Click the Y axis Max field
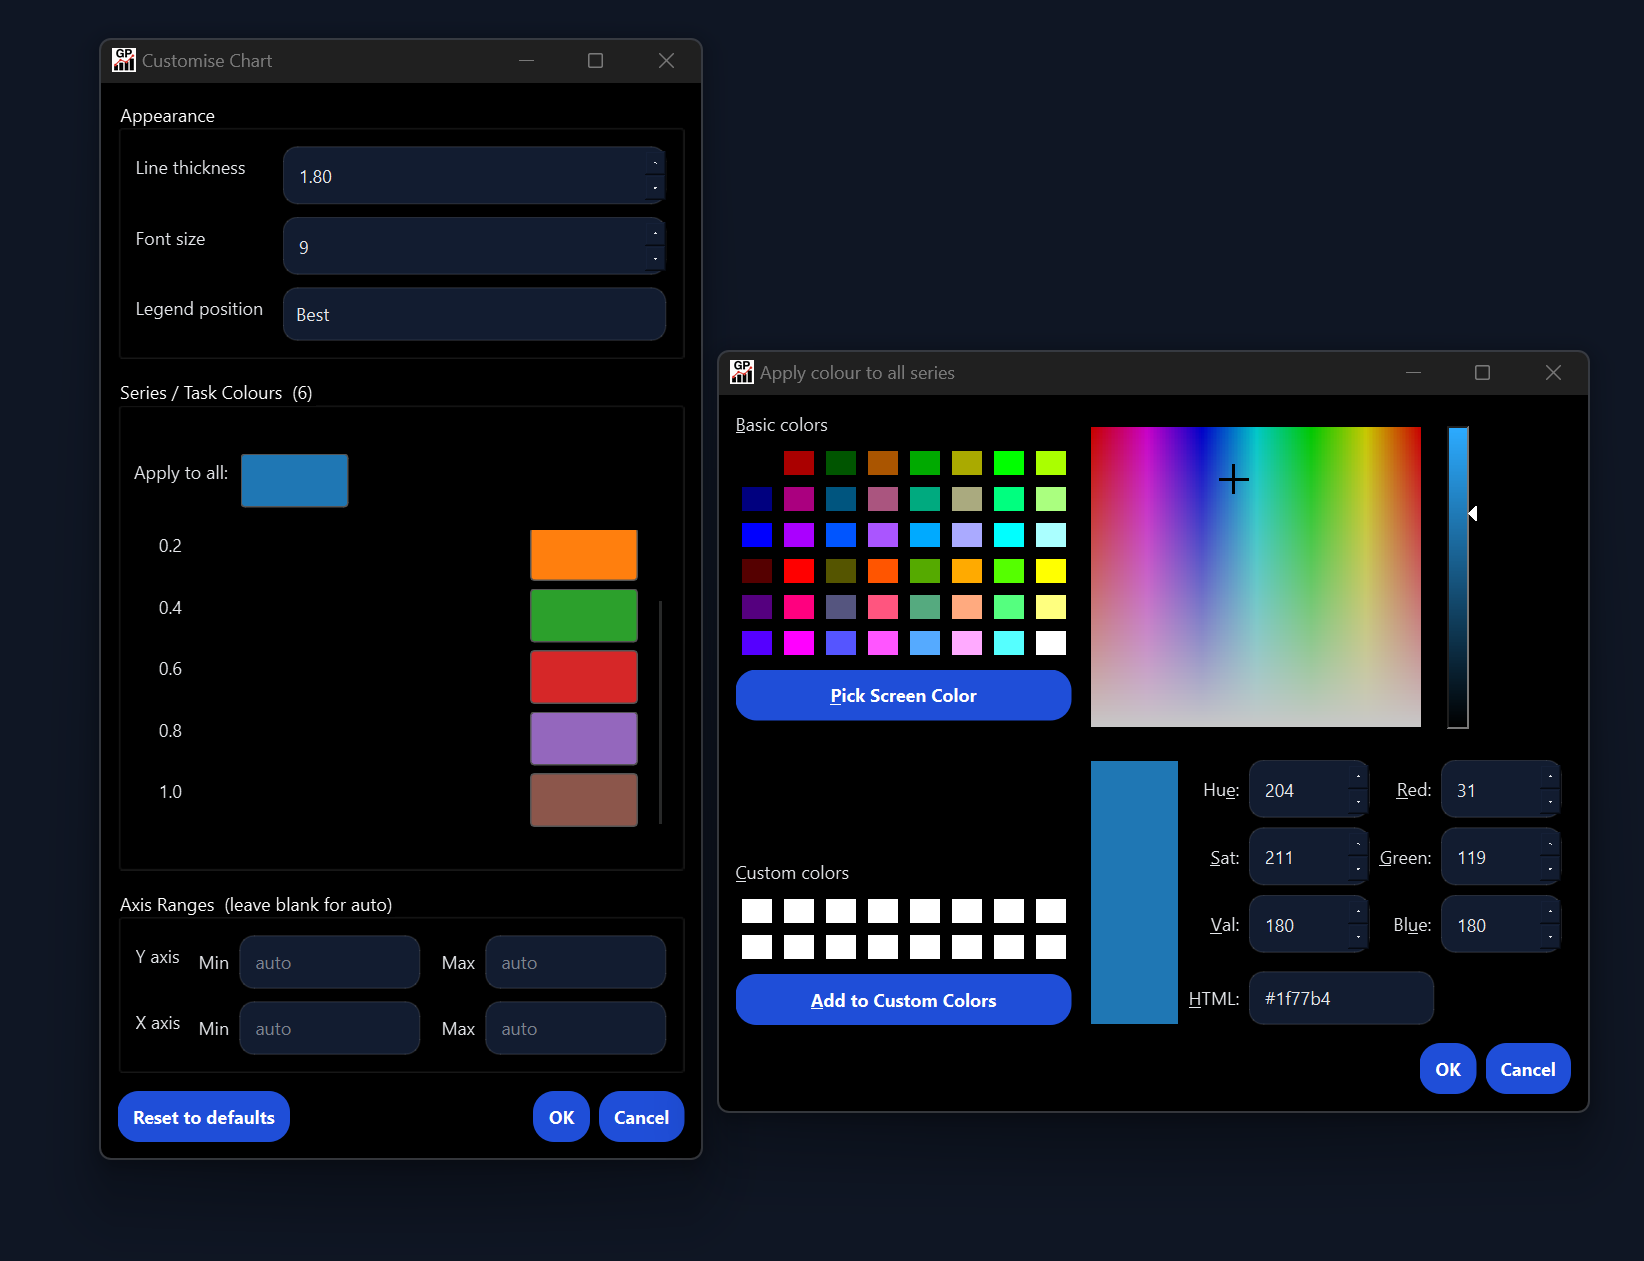 [x=575, y=962]
